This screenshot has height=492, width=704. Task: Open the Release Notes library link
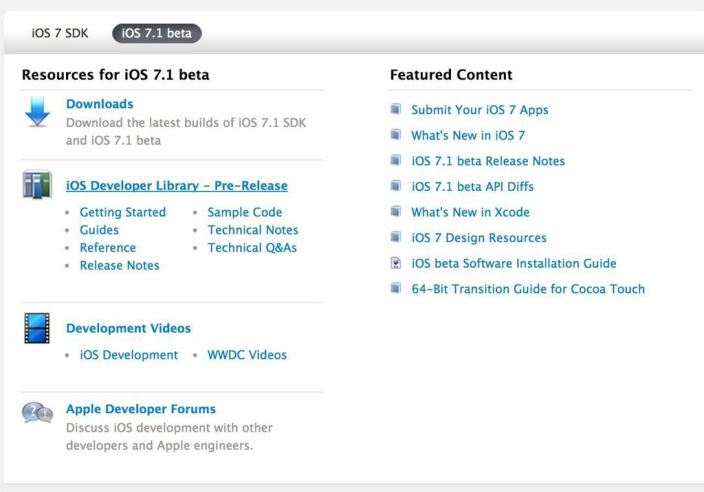coord(119,266)
